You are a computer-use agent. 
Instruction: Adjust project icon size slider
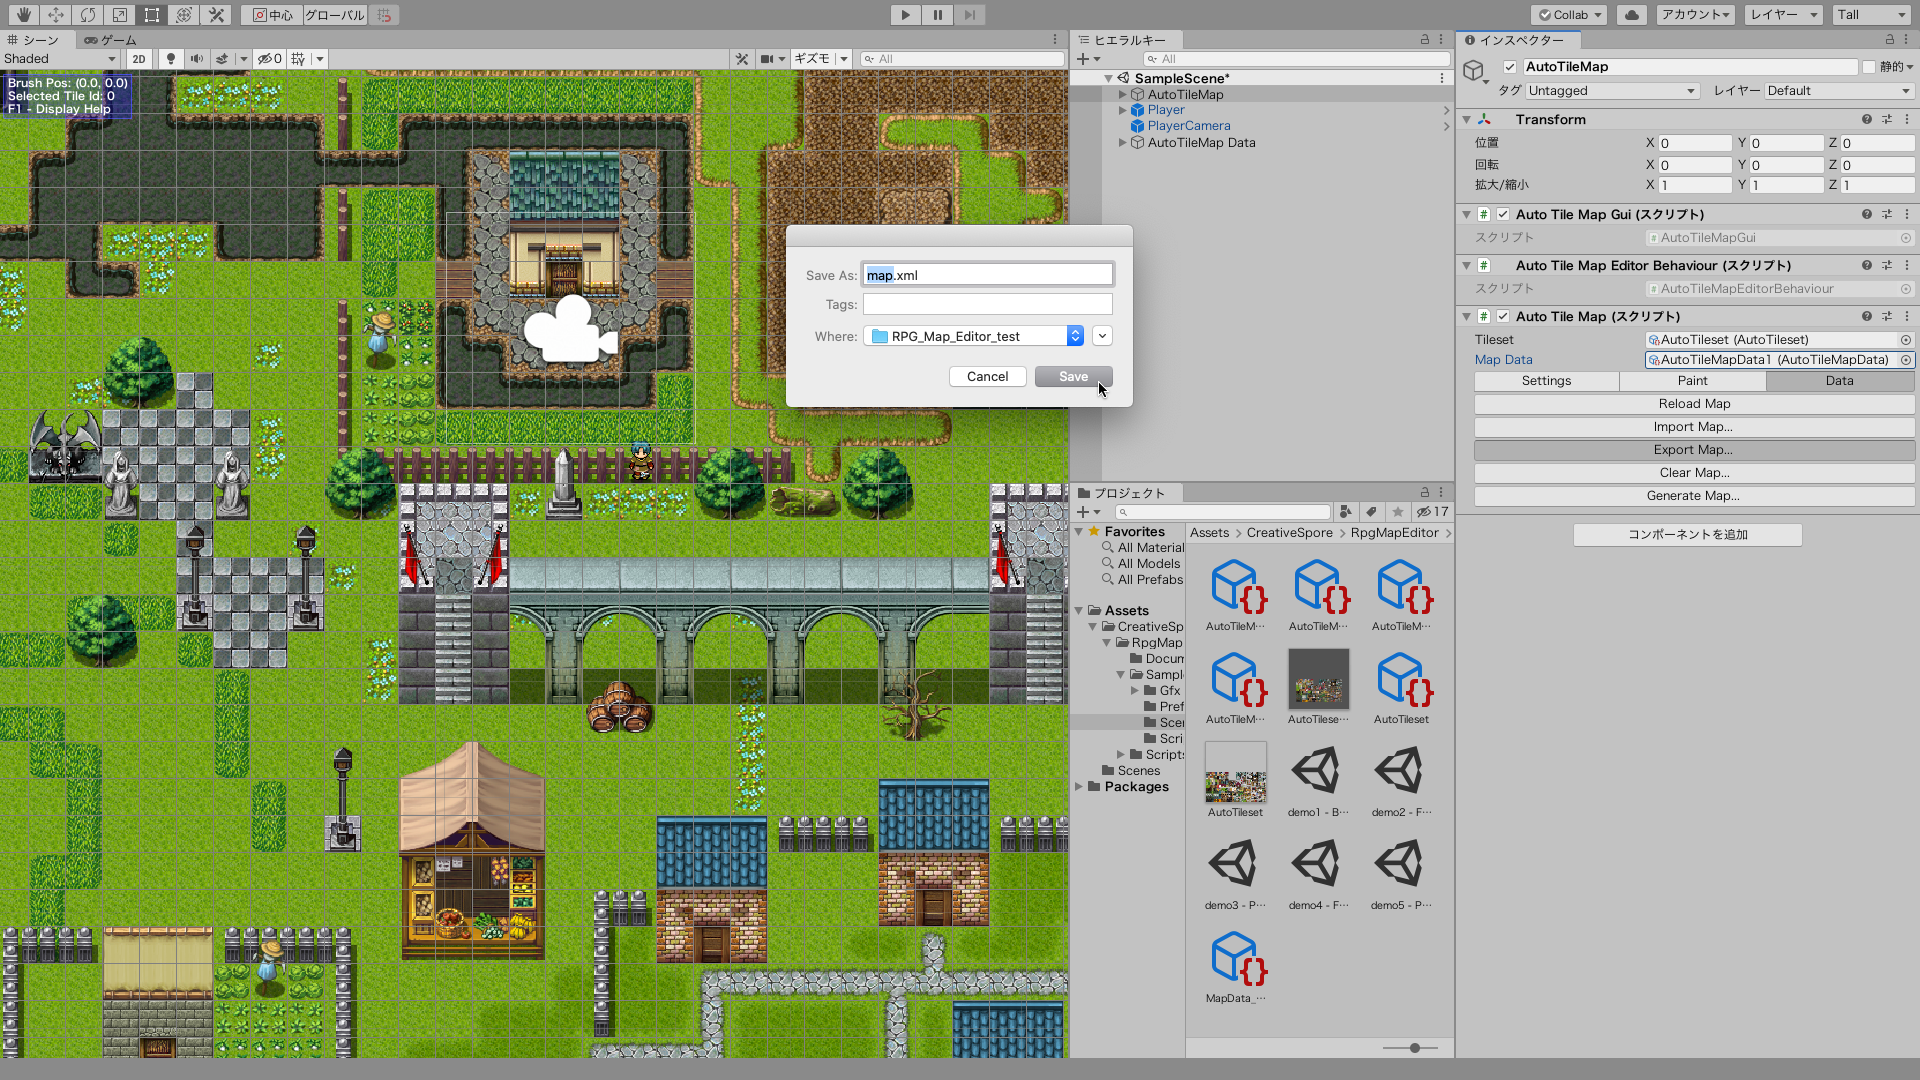[1415, 1048]
